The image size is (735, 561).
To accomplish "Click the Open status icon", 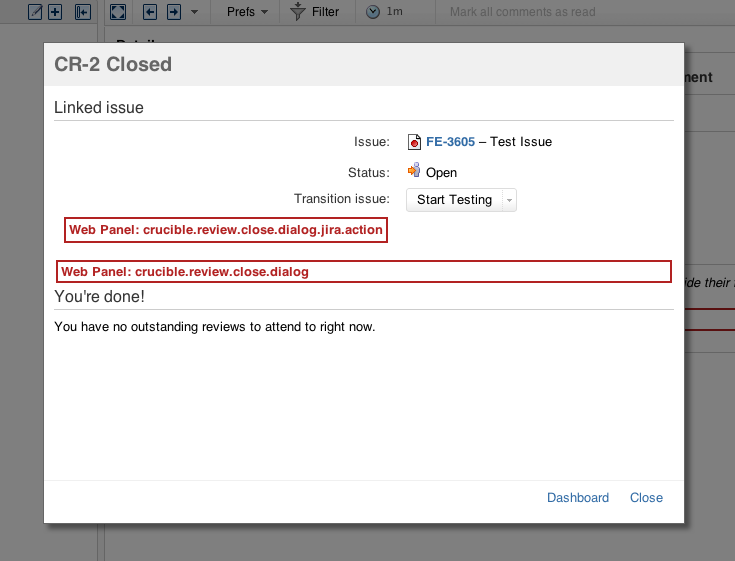I will coord(415,172).
